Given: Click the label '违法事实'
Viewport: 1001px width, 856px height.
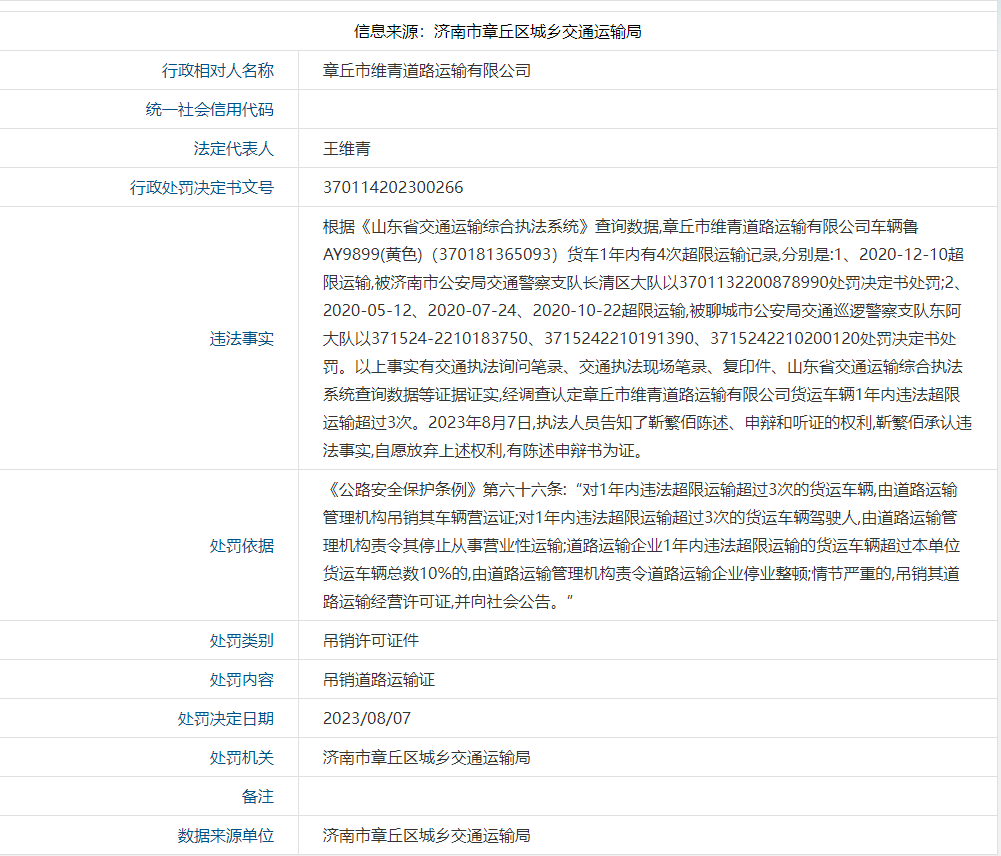Looking at the screenshot, I should [x=242, y=338].
